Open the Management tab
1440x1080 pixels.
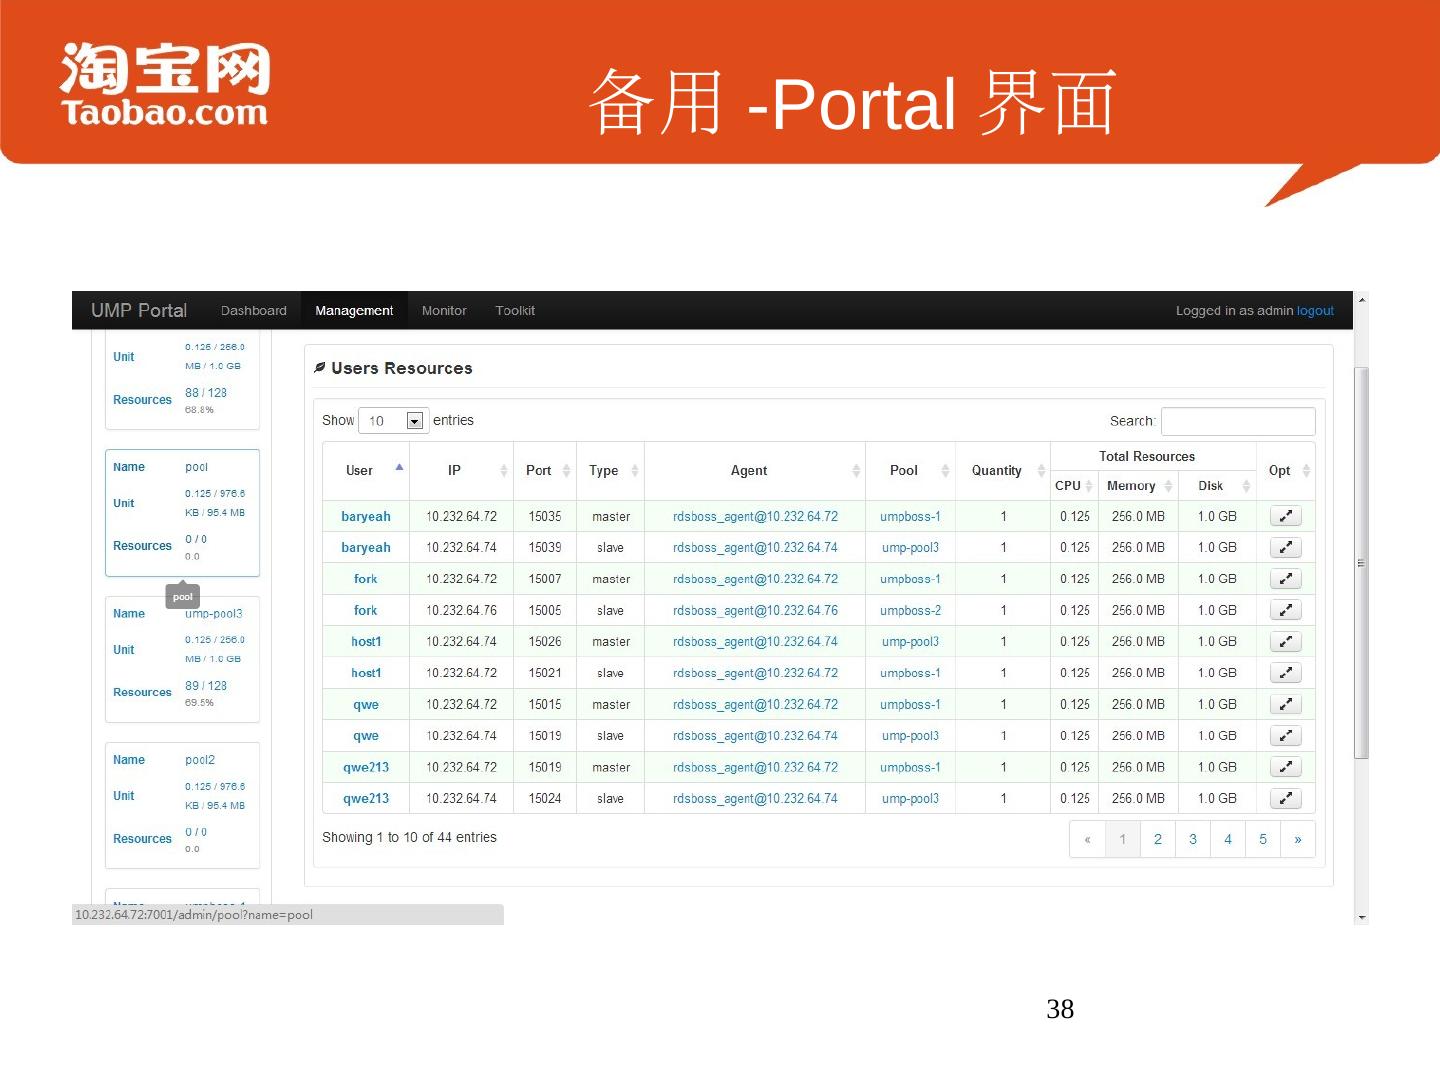[x=354, y=311]
